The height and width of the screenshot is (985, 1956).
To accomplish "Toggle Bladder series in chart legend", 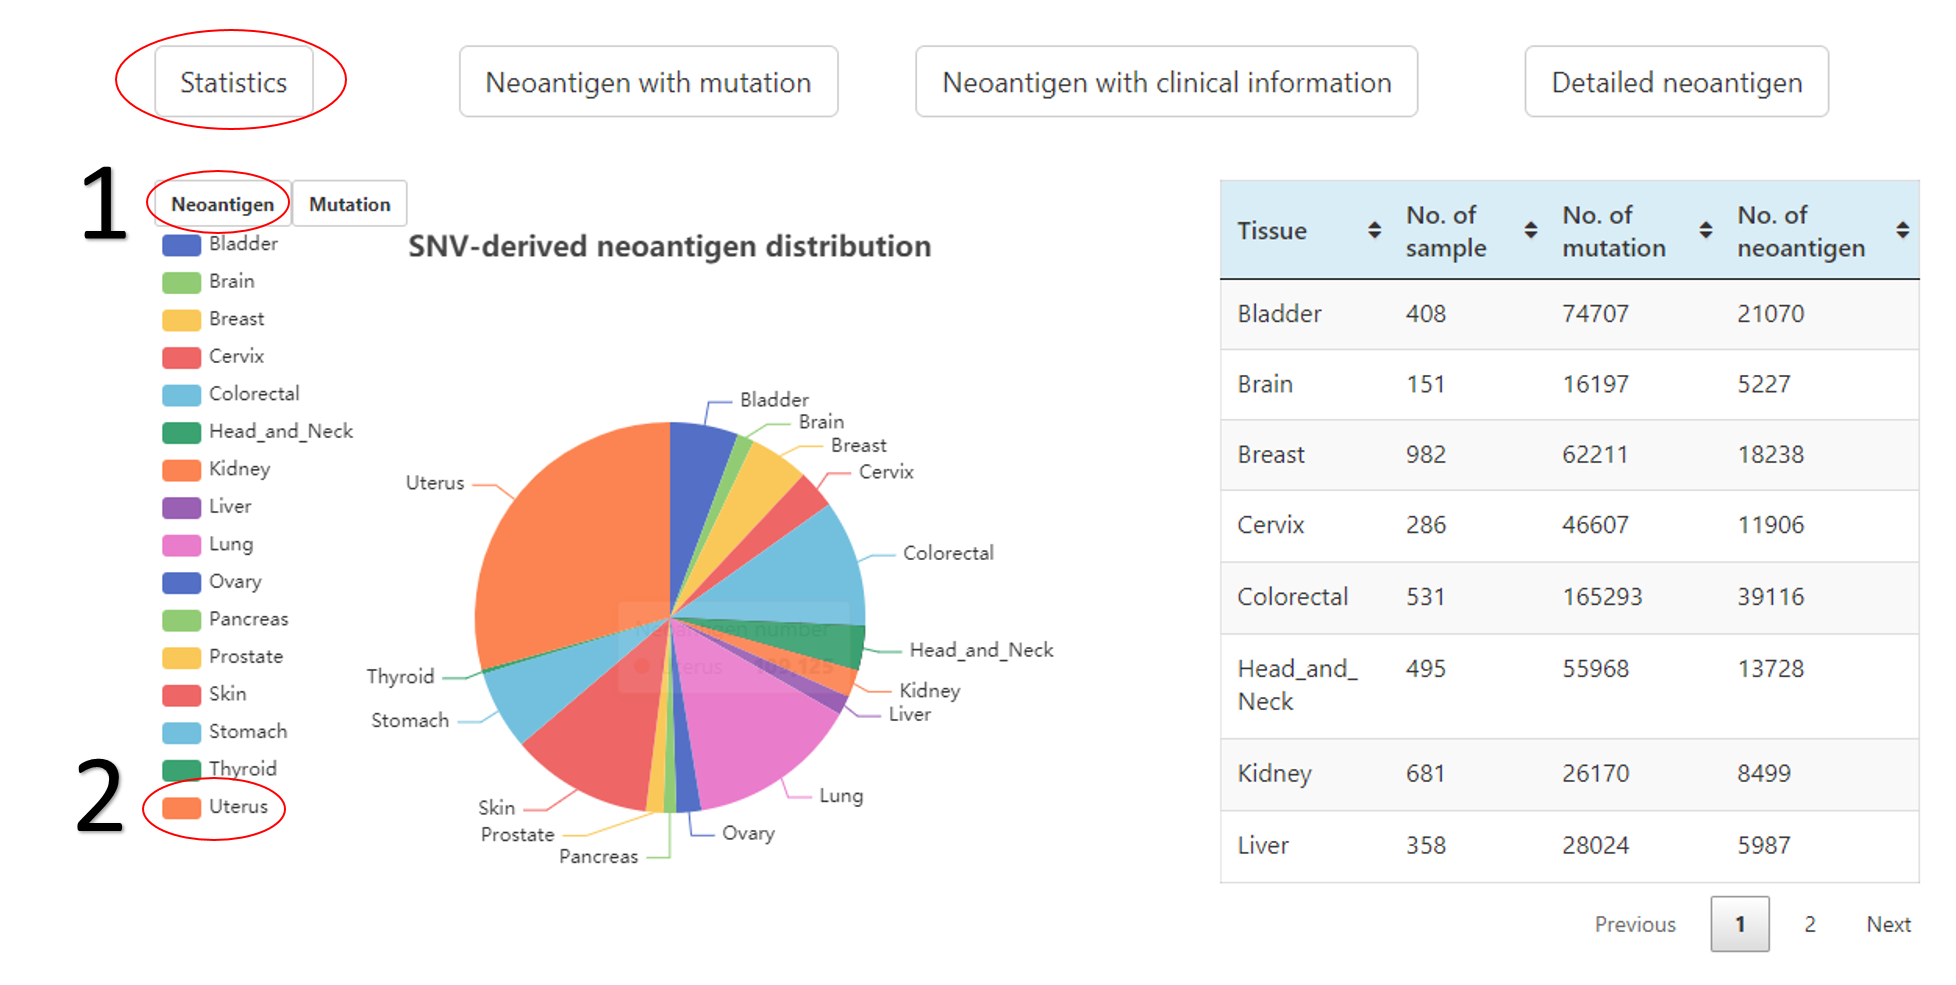I will [221, 244].
